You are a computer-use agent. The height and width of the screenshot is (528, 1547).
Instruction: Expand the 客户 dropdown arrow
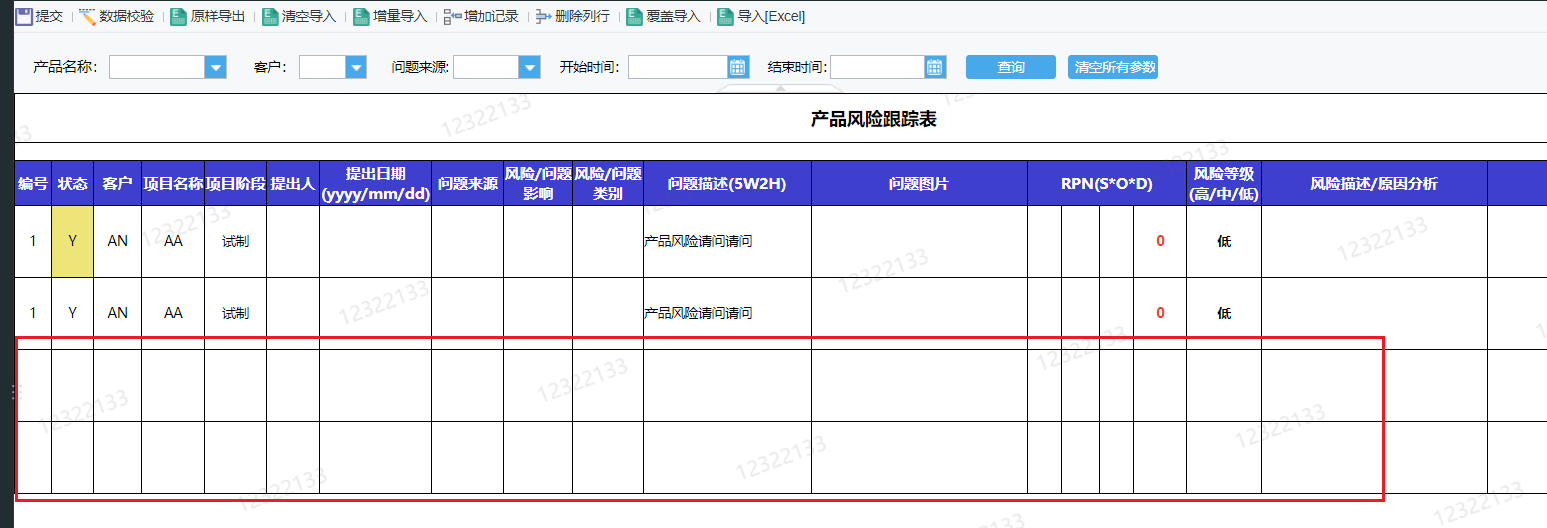tap(356, 67)
